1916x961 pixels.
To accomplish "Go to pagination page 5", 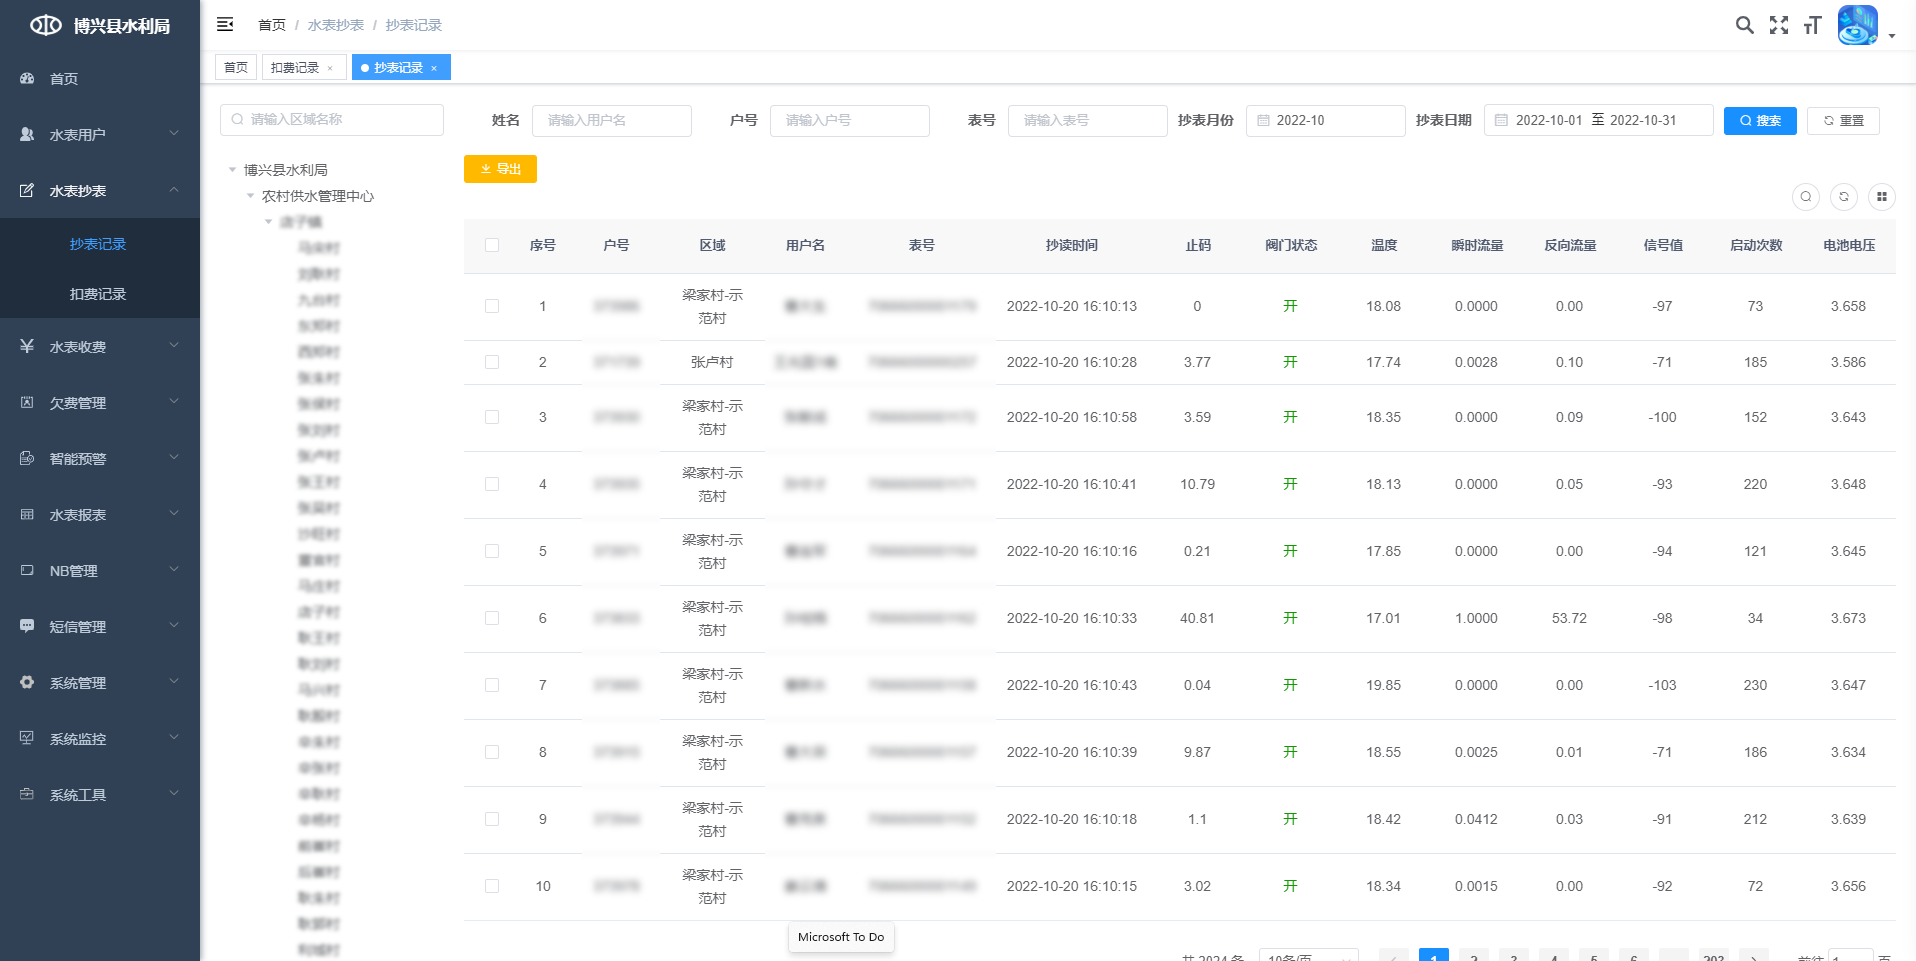I will point(1594,956).
